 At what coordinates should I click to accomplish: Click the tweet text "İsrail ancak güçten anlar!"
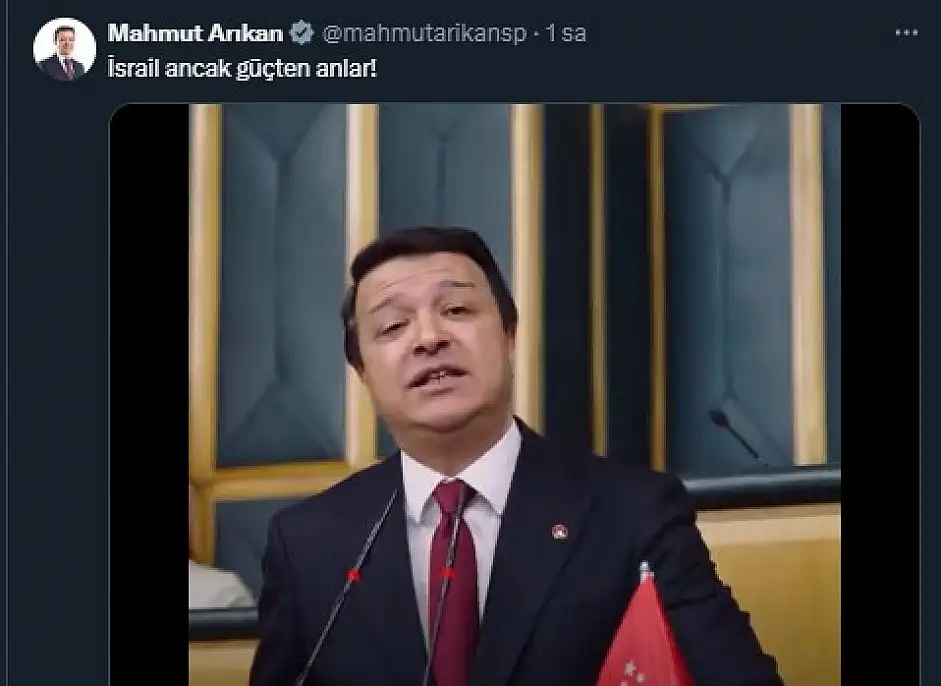[x=242, y=68]
